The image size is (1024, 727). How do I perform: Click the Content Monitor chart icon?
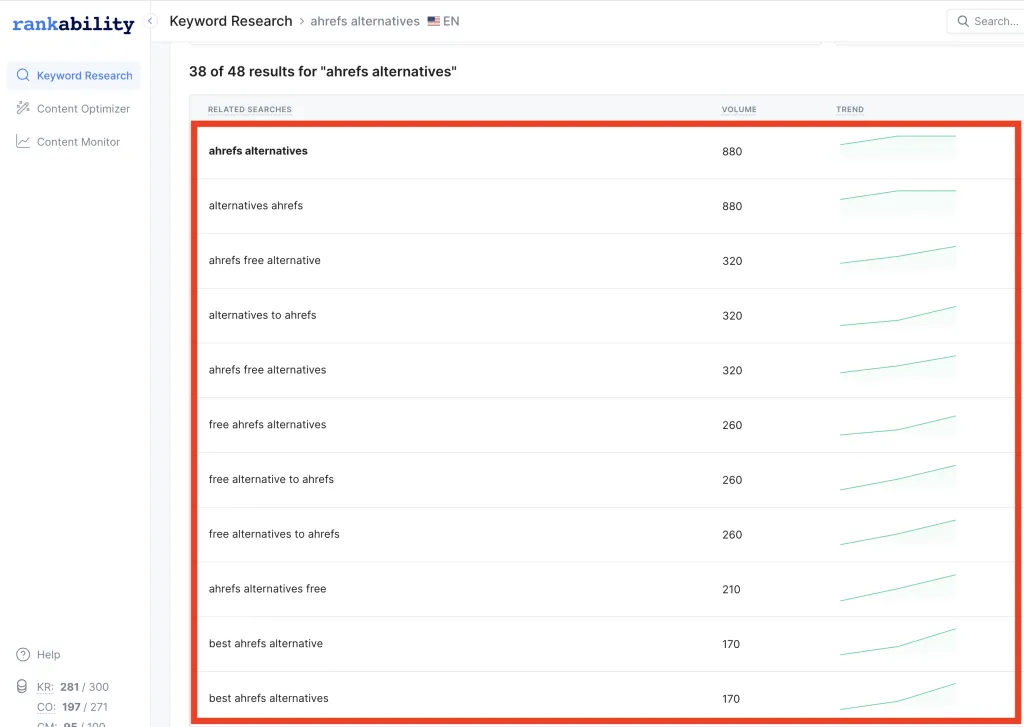[23, 142]
